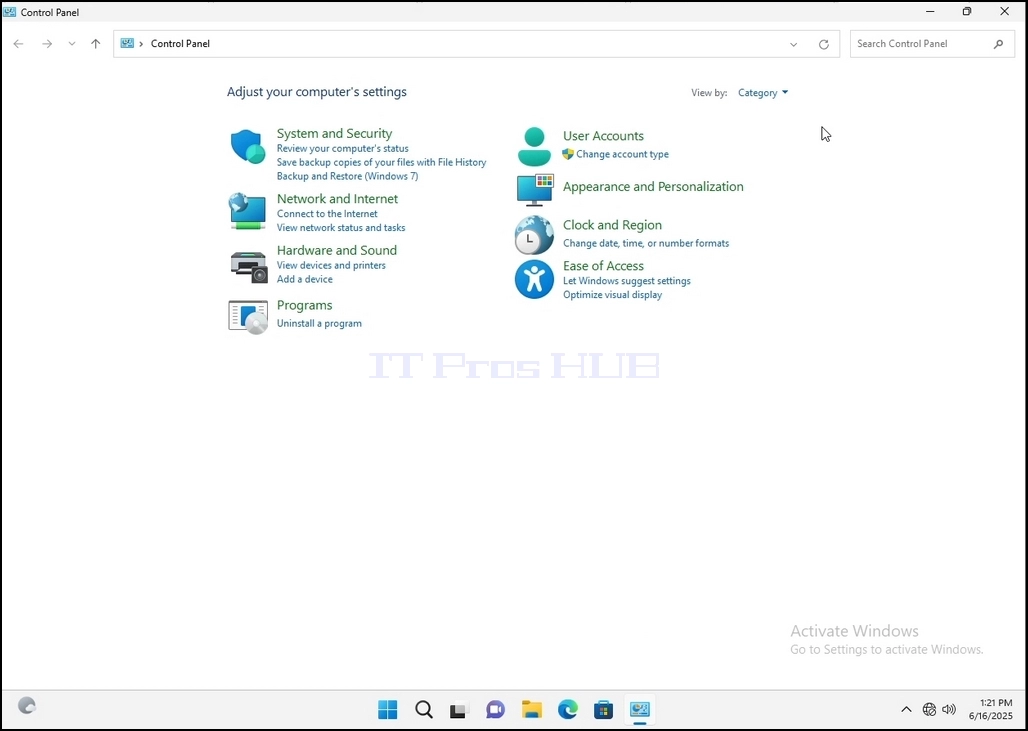Open the Network and Internet globe icon
This screenshot has height=731, width=1028.
point(248,211)
